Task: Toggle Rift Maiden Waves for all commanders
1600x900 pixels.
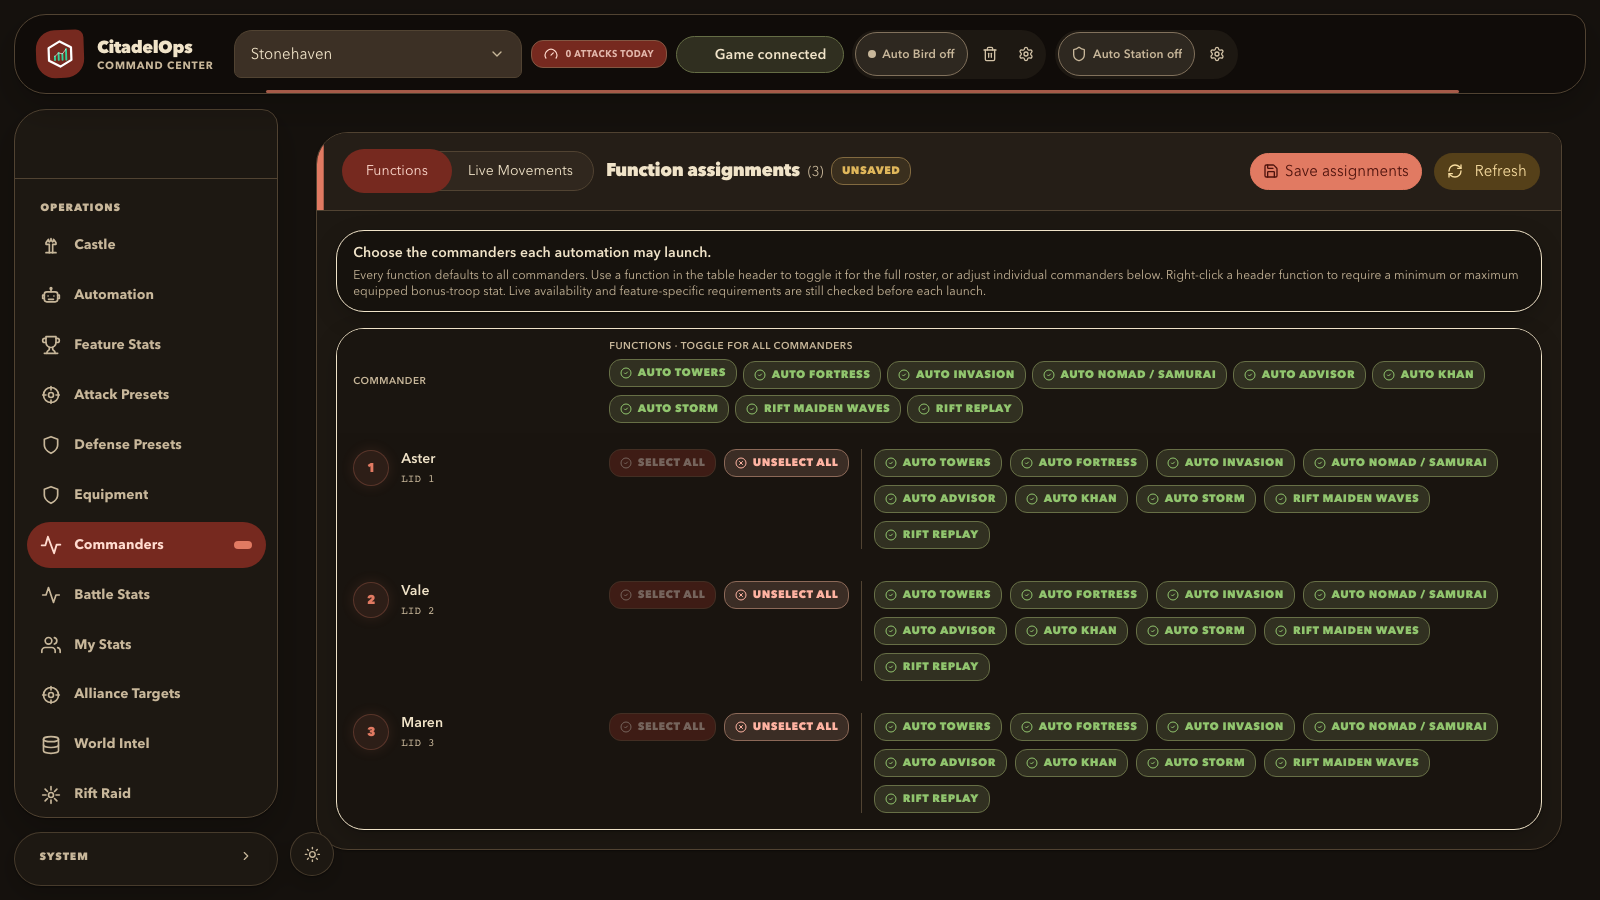Action: coord(818,409)
